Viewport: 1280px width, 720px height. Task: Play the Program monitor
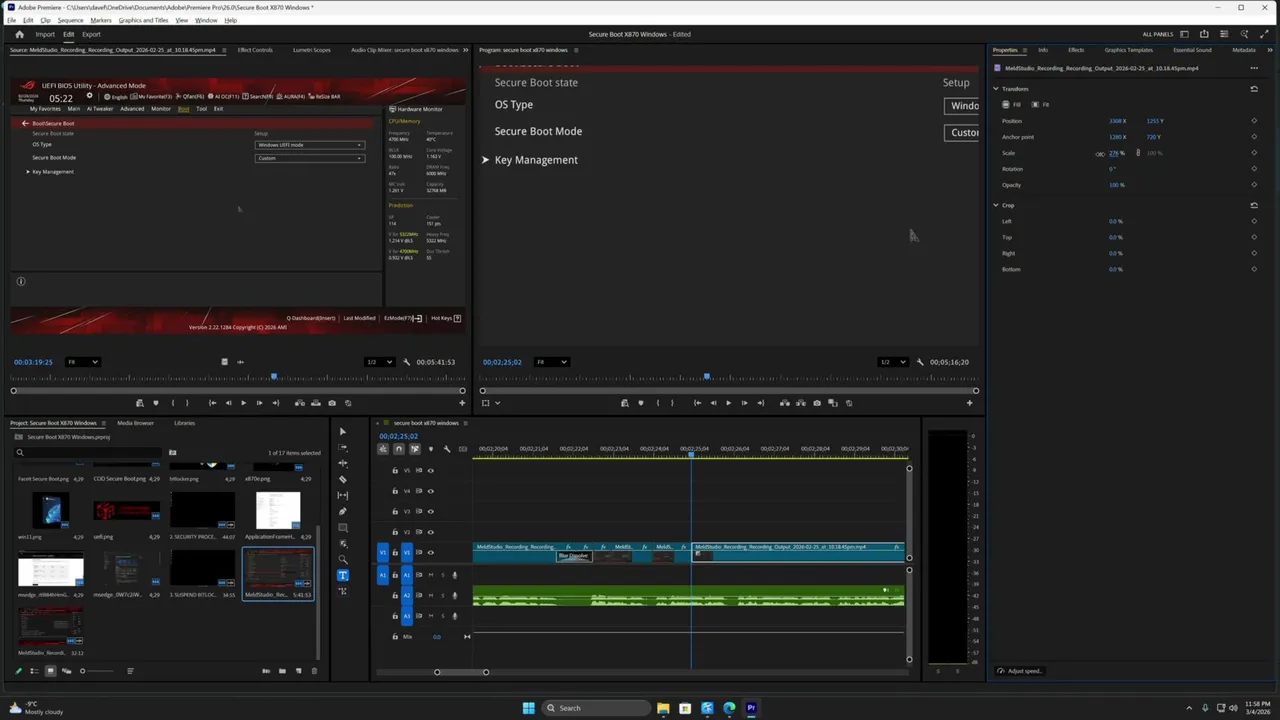click(728, 403)
